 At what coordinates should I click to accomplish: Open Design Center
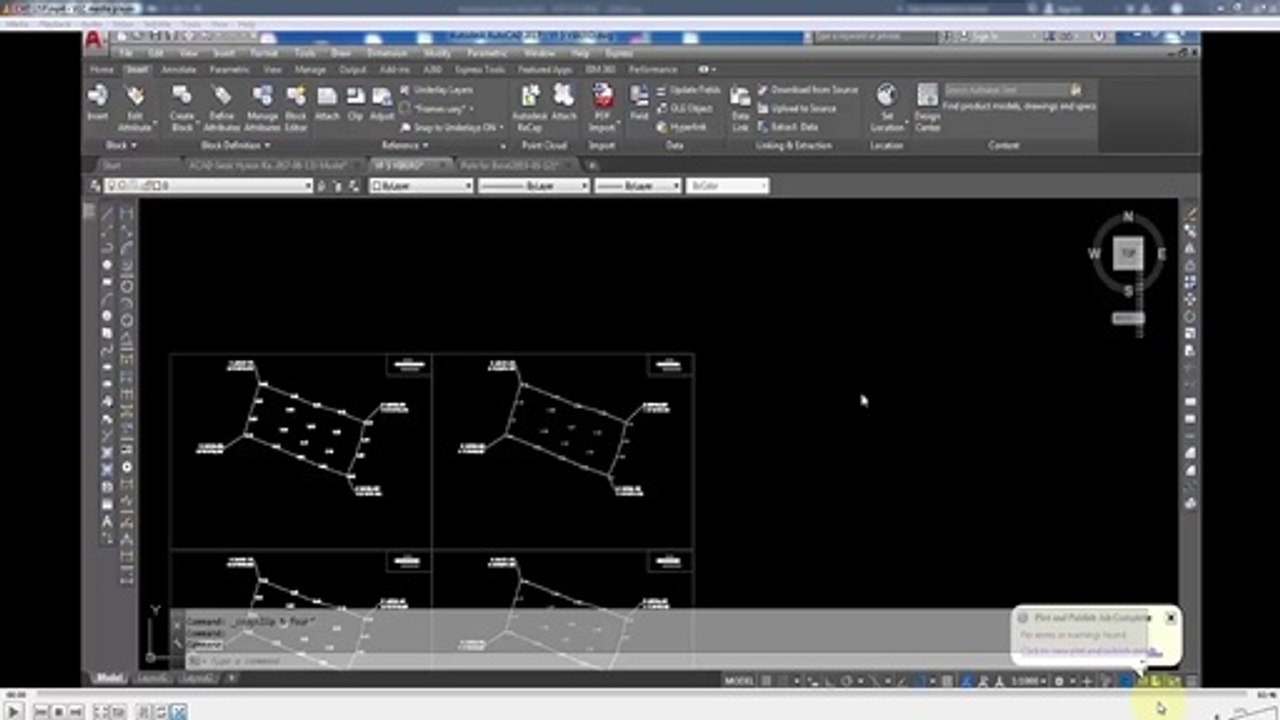(x=927, y=107)
